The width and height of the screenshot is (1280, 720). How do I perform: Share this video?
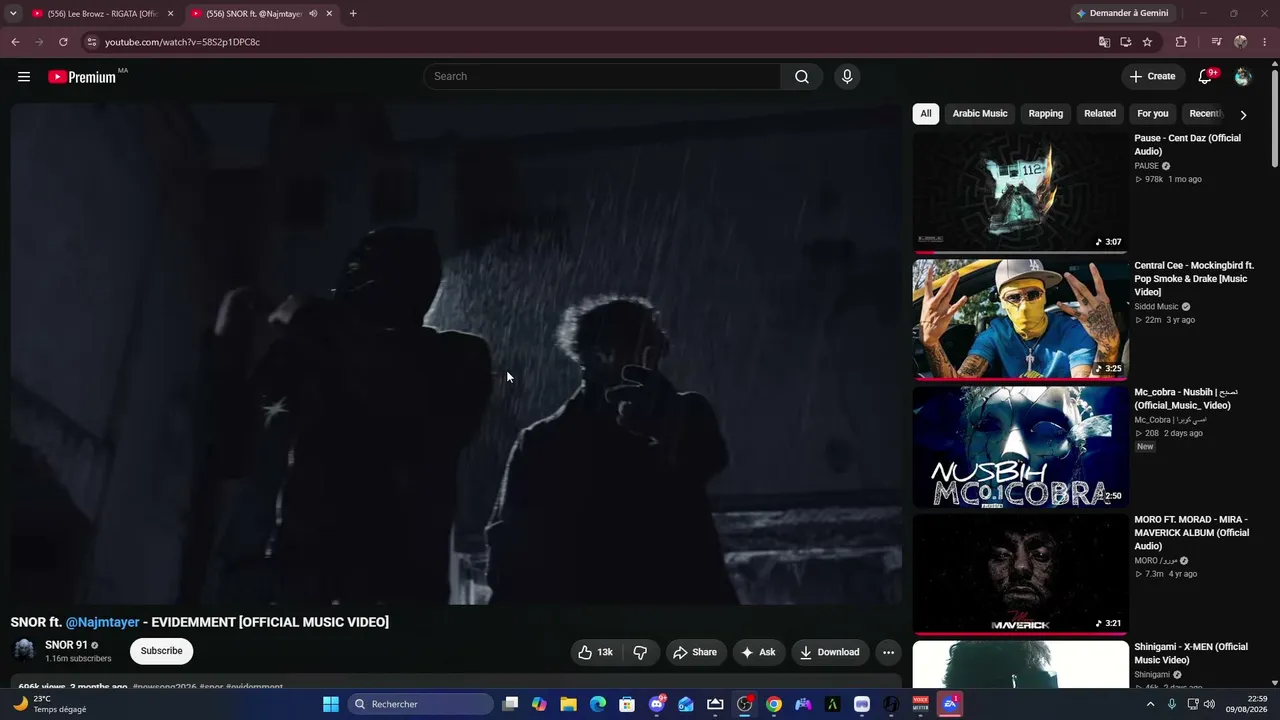click(695, 652)
